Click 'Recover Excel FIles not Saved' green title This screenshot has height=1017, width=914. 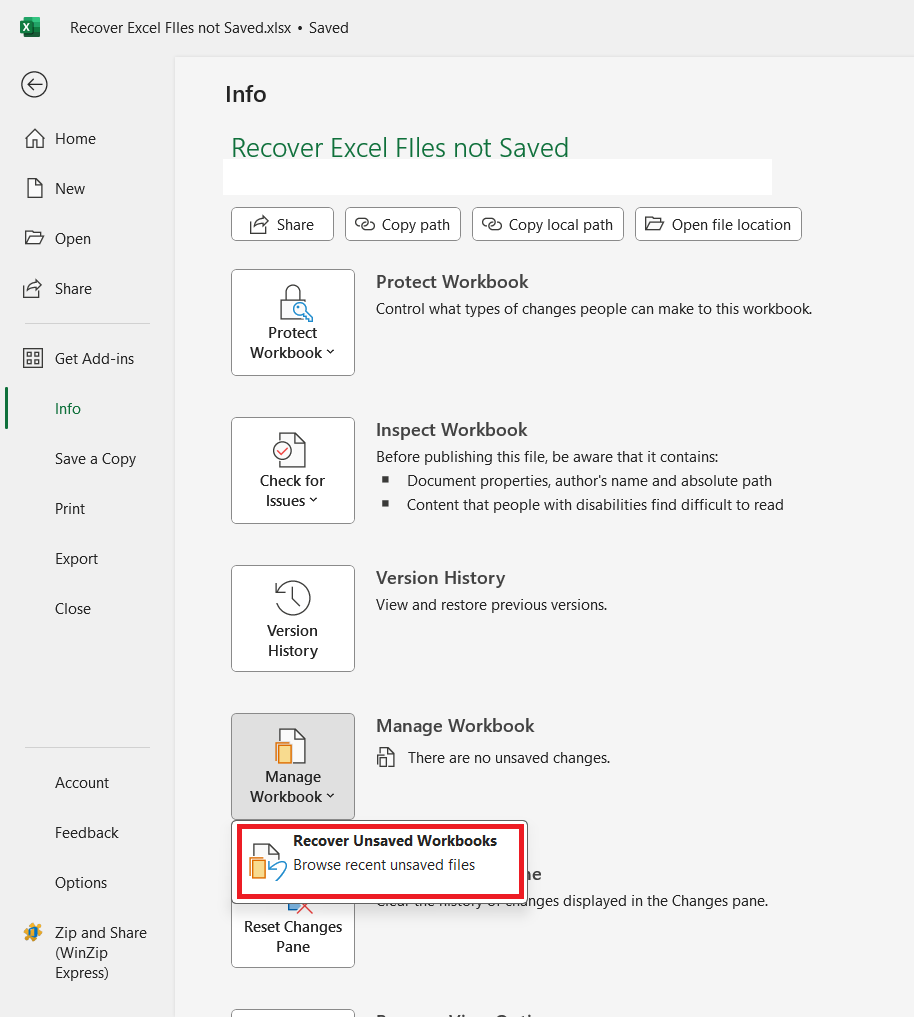400,147
